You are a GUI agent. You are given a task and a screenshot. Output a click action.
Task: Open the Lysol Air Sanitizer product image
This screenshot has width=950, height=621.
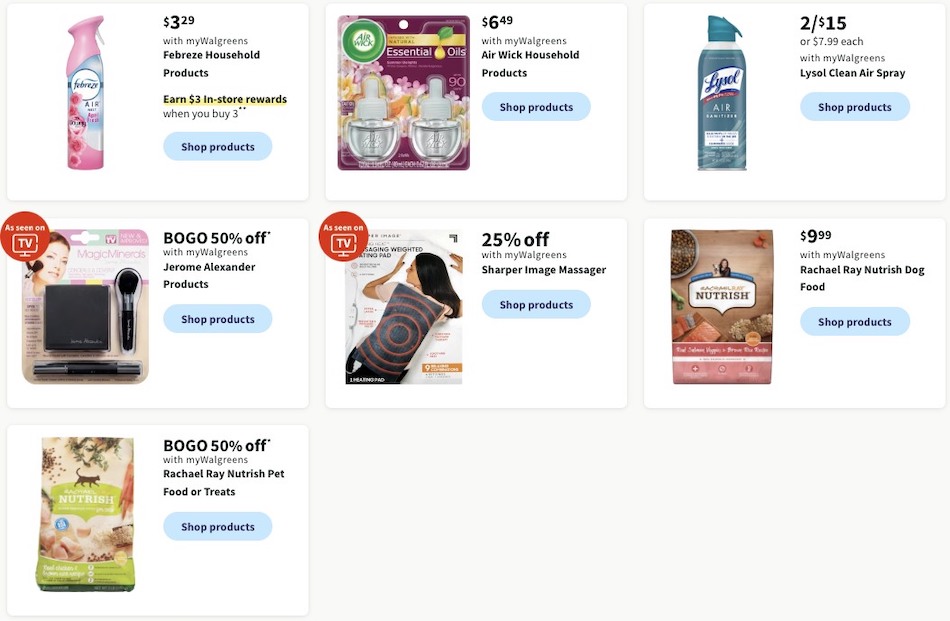722,91
